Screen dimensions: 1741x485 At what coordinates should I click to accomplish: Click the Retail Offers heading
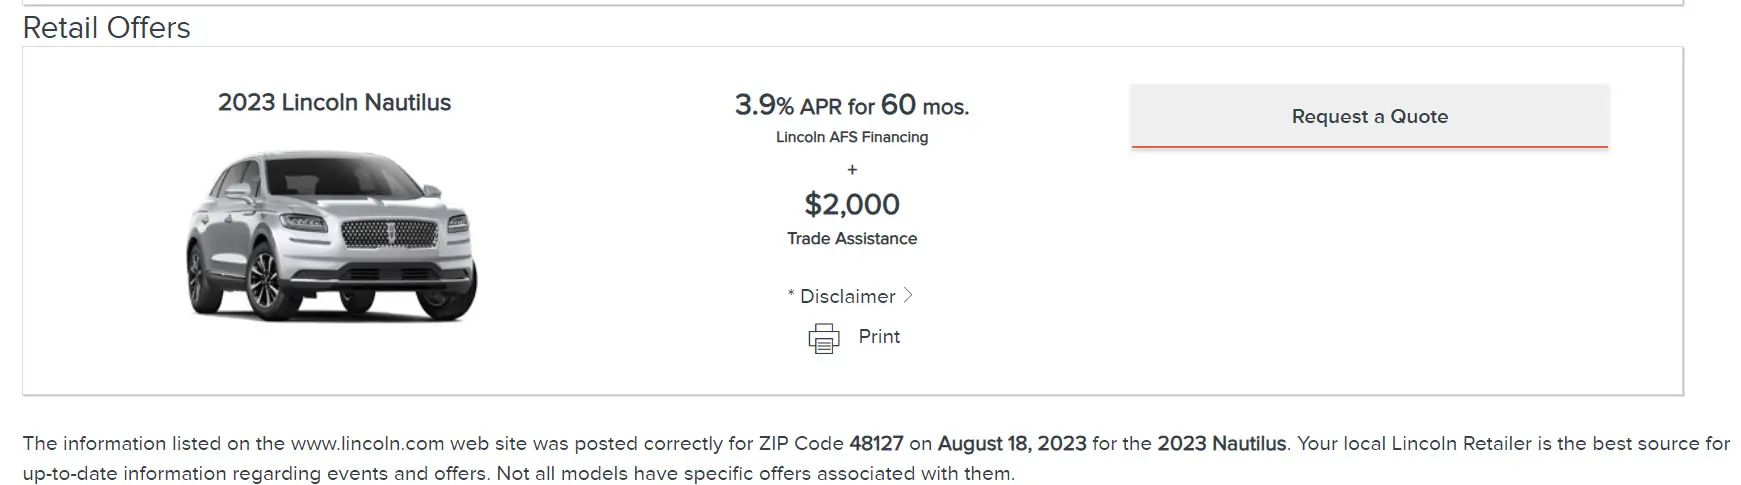tap(106, 28)
